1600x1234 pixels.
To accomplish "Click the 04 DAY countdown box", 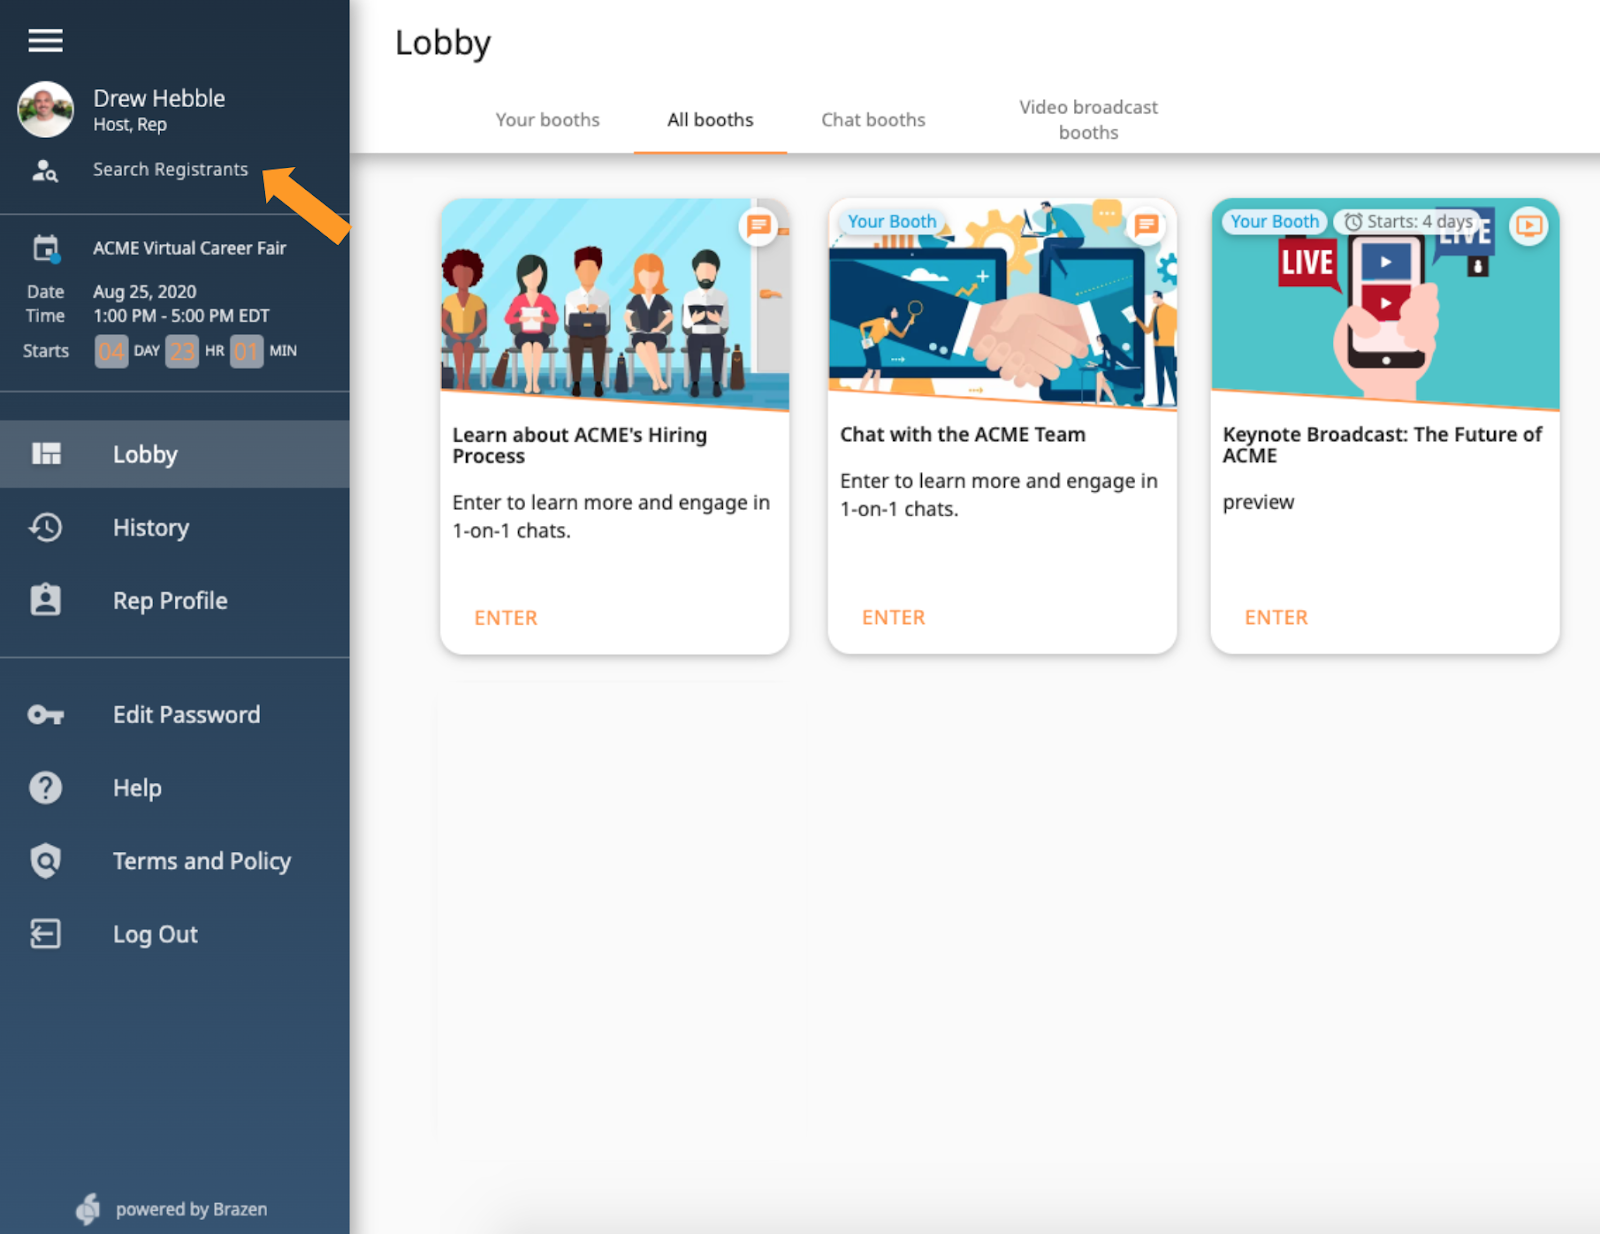I will pyautogui.click(x=111, y=351).
